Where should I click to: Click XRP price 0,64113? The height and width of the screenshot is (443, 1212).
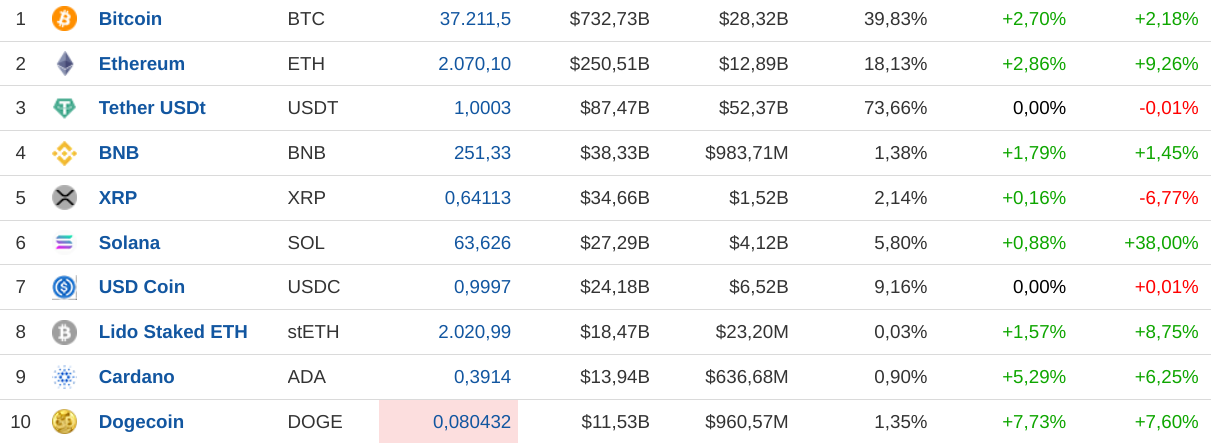(477, 198)
